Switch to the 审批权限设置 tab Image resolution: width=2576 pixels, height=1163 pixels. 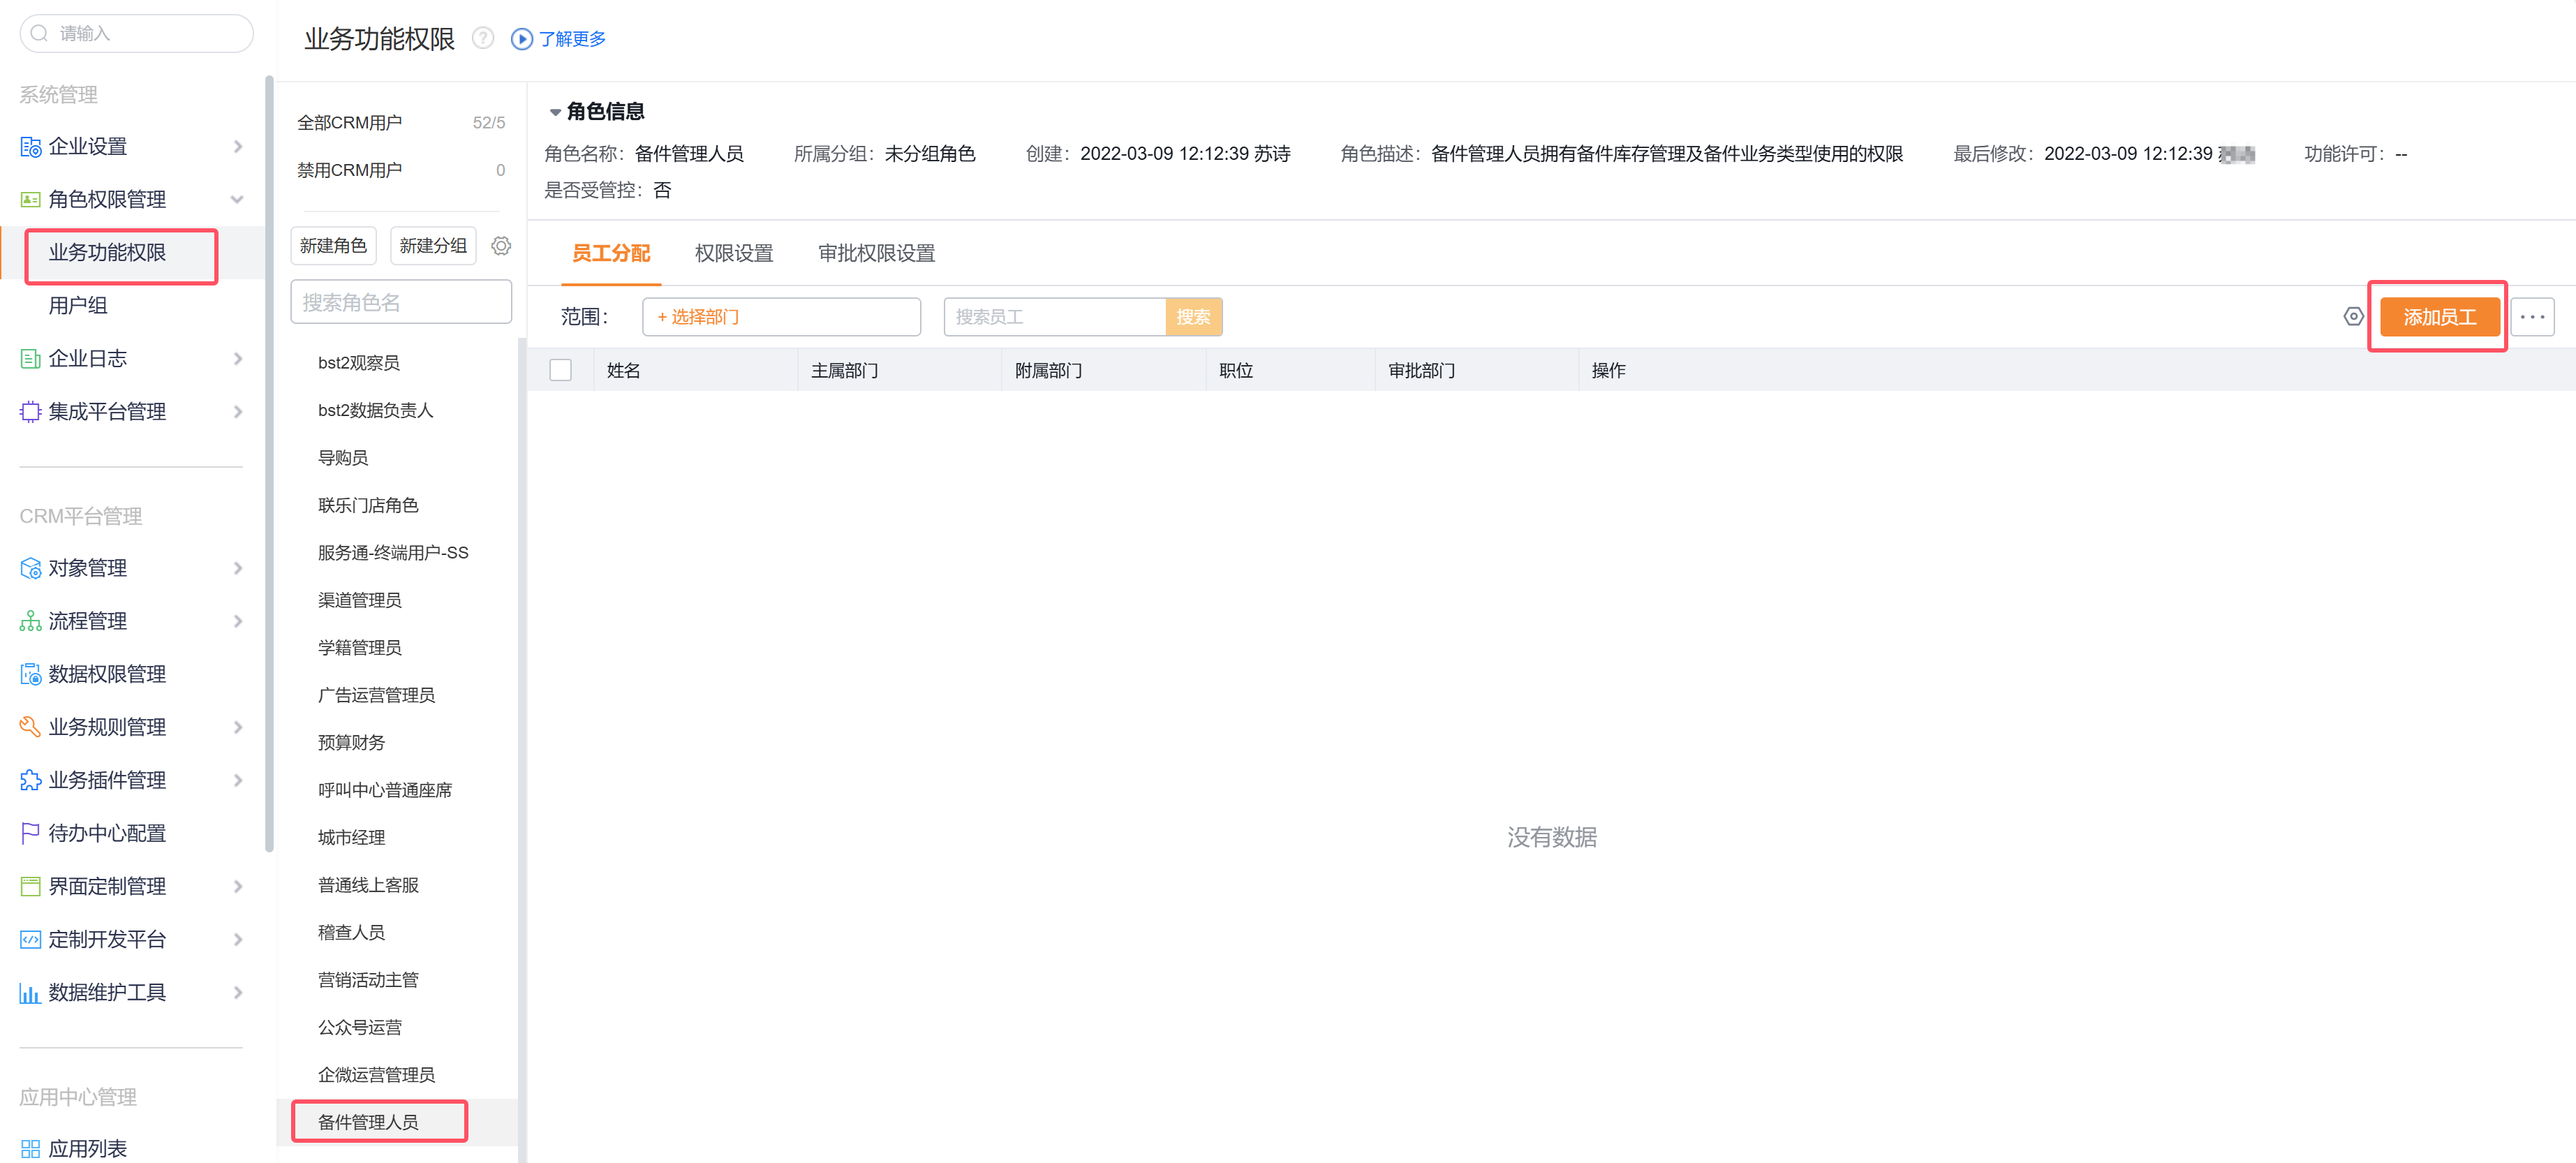tap(876, 254)
